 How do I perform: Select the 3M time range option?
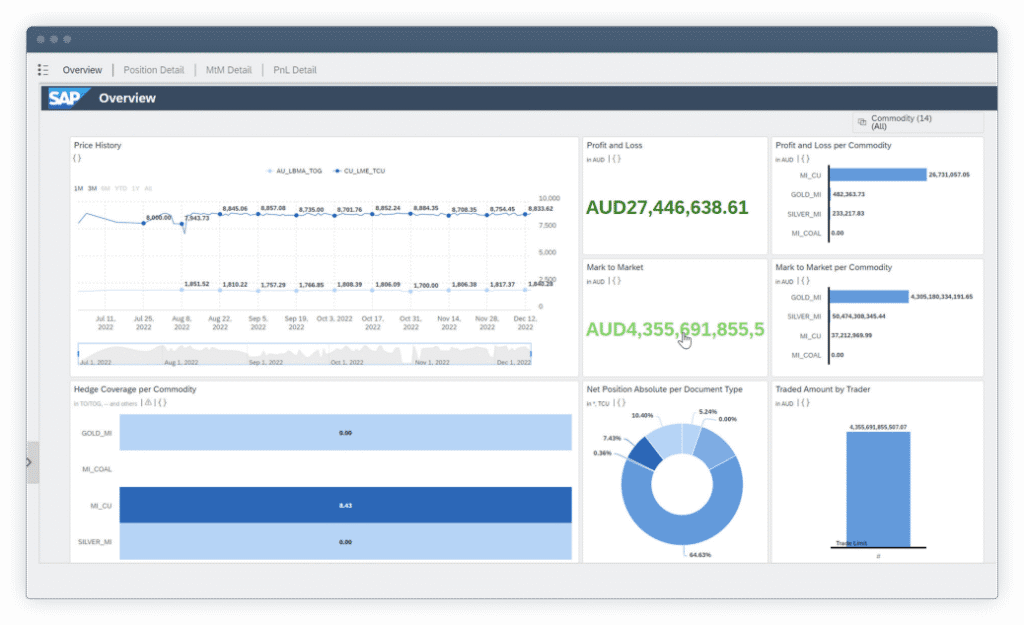tap(92, 188)
